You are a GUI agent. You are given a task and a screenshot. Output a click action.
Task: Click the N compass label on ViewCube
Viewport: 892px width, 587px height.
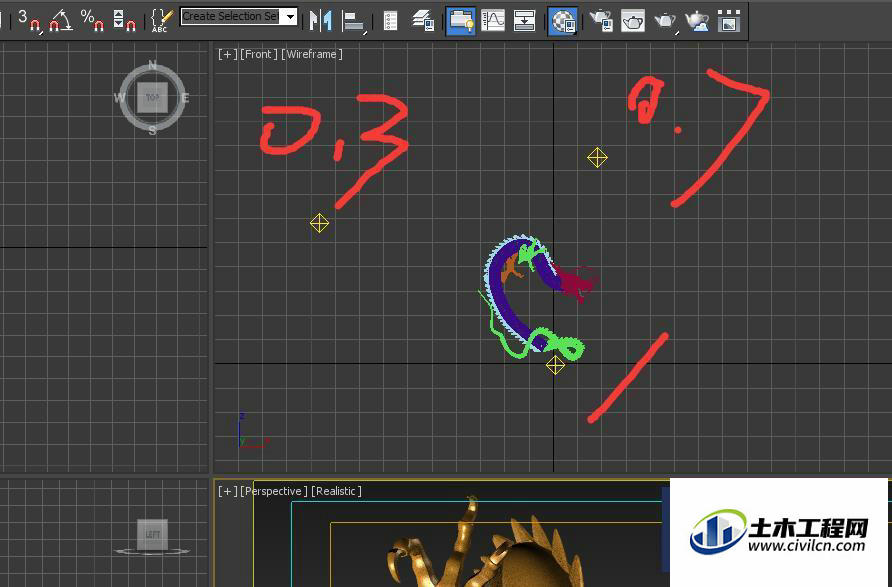coord(152,65)
